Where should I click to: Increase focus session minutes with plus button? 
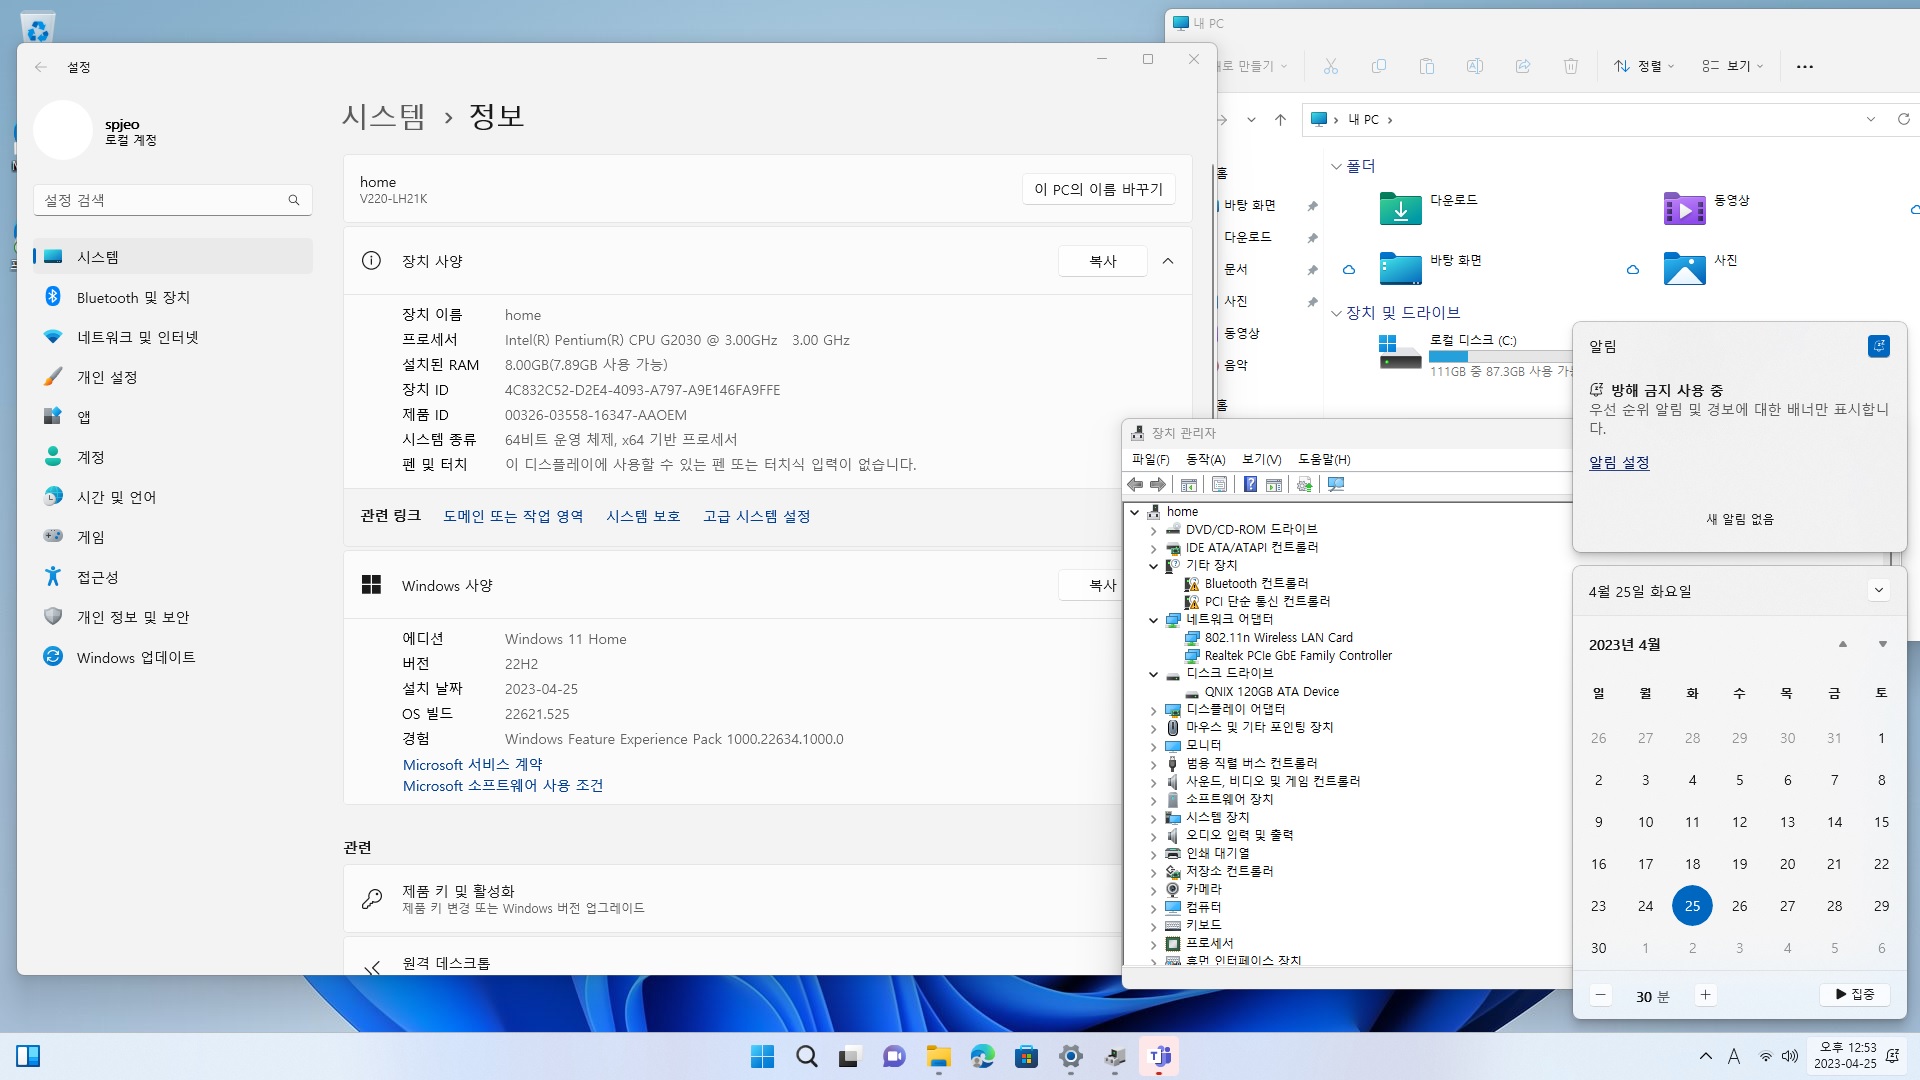tap(1705, 995)
